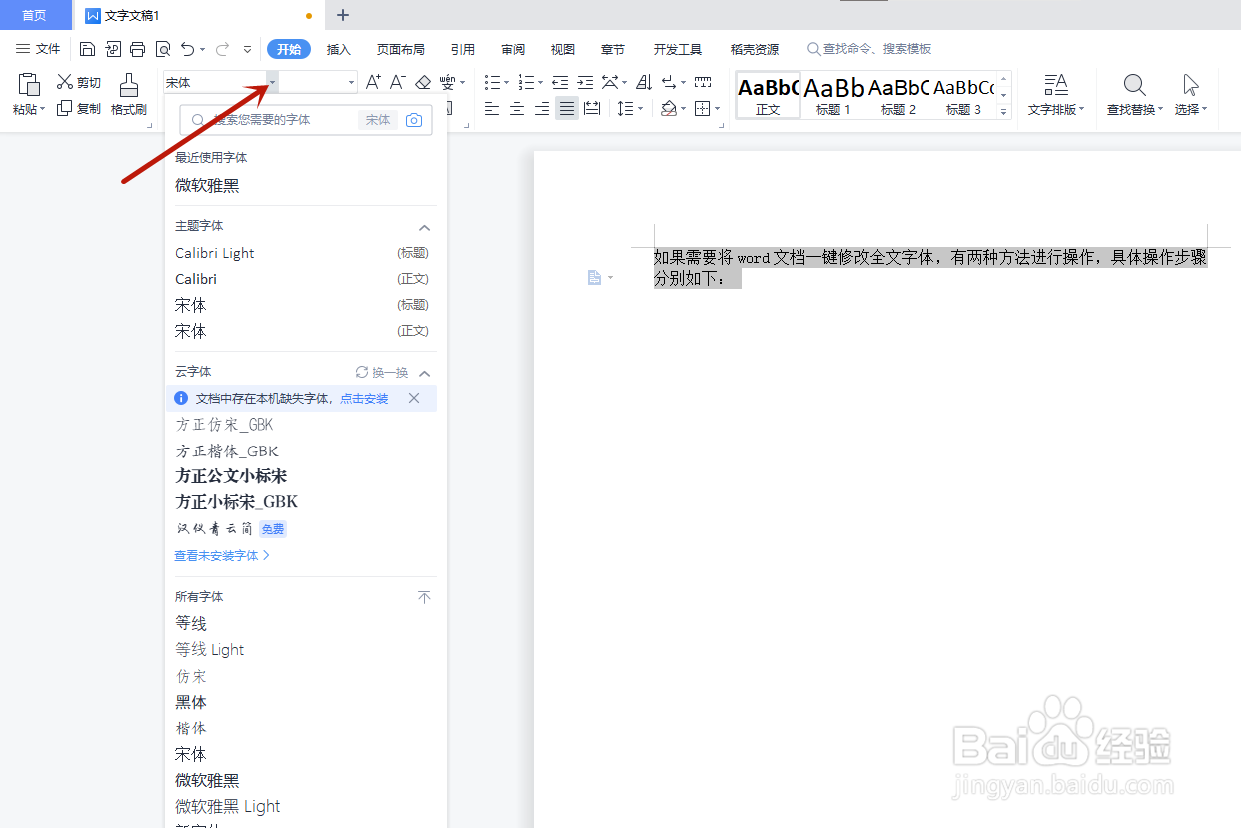
Task: Open a new tab with plus button
Action: point(343,15)
